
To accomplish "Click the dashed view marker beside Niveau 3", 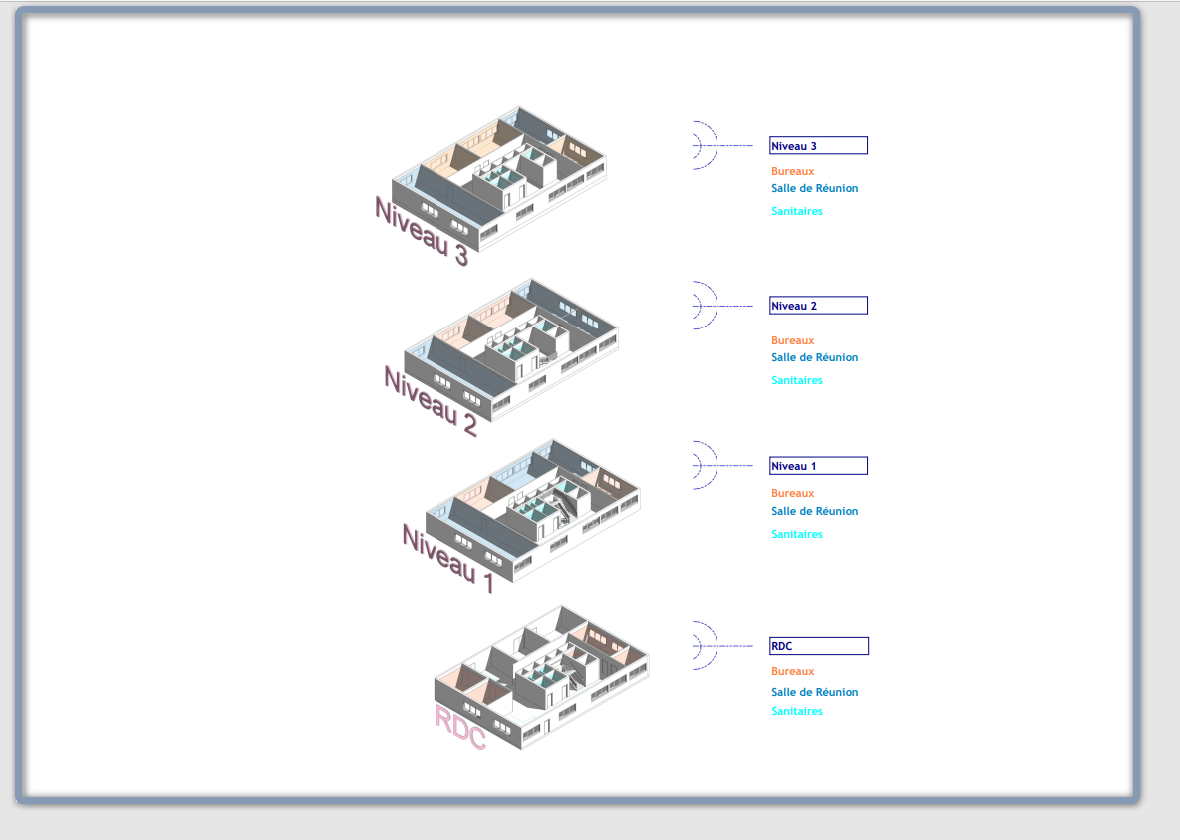I will pyautogui.click(x=721, y=145).
